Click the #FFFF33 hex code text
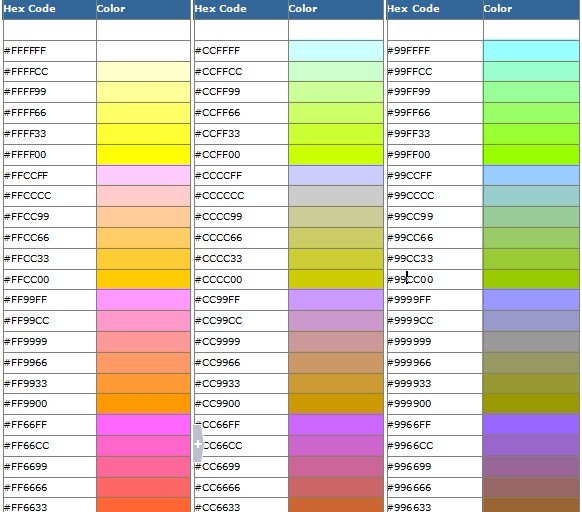The image size is (582, 512). coord(25,134)
